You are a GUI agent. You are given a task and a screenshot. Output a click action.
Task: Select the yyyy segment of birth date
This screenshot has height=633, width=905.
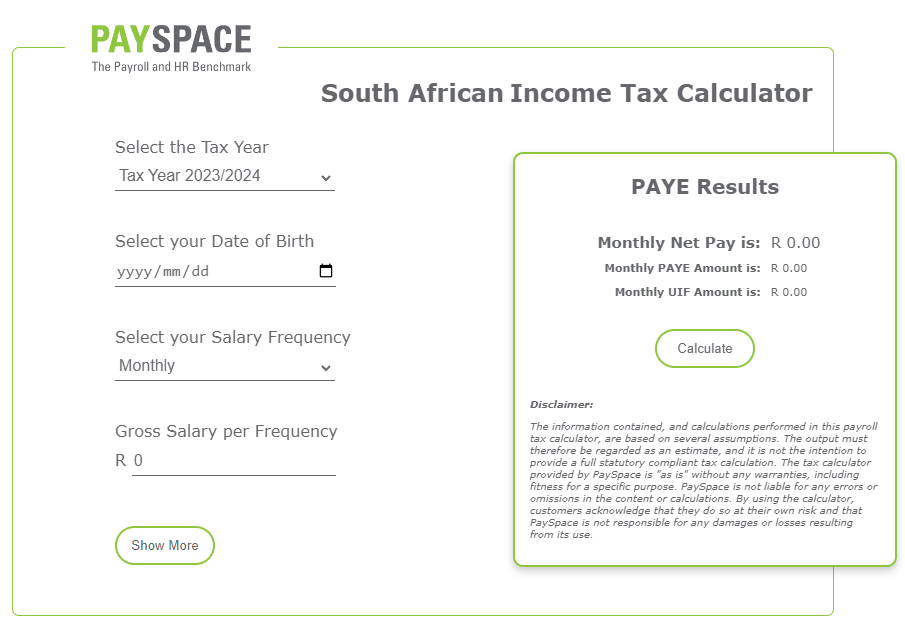coord(134,271)
